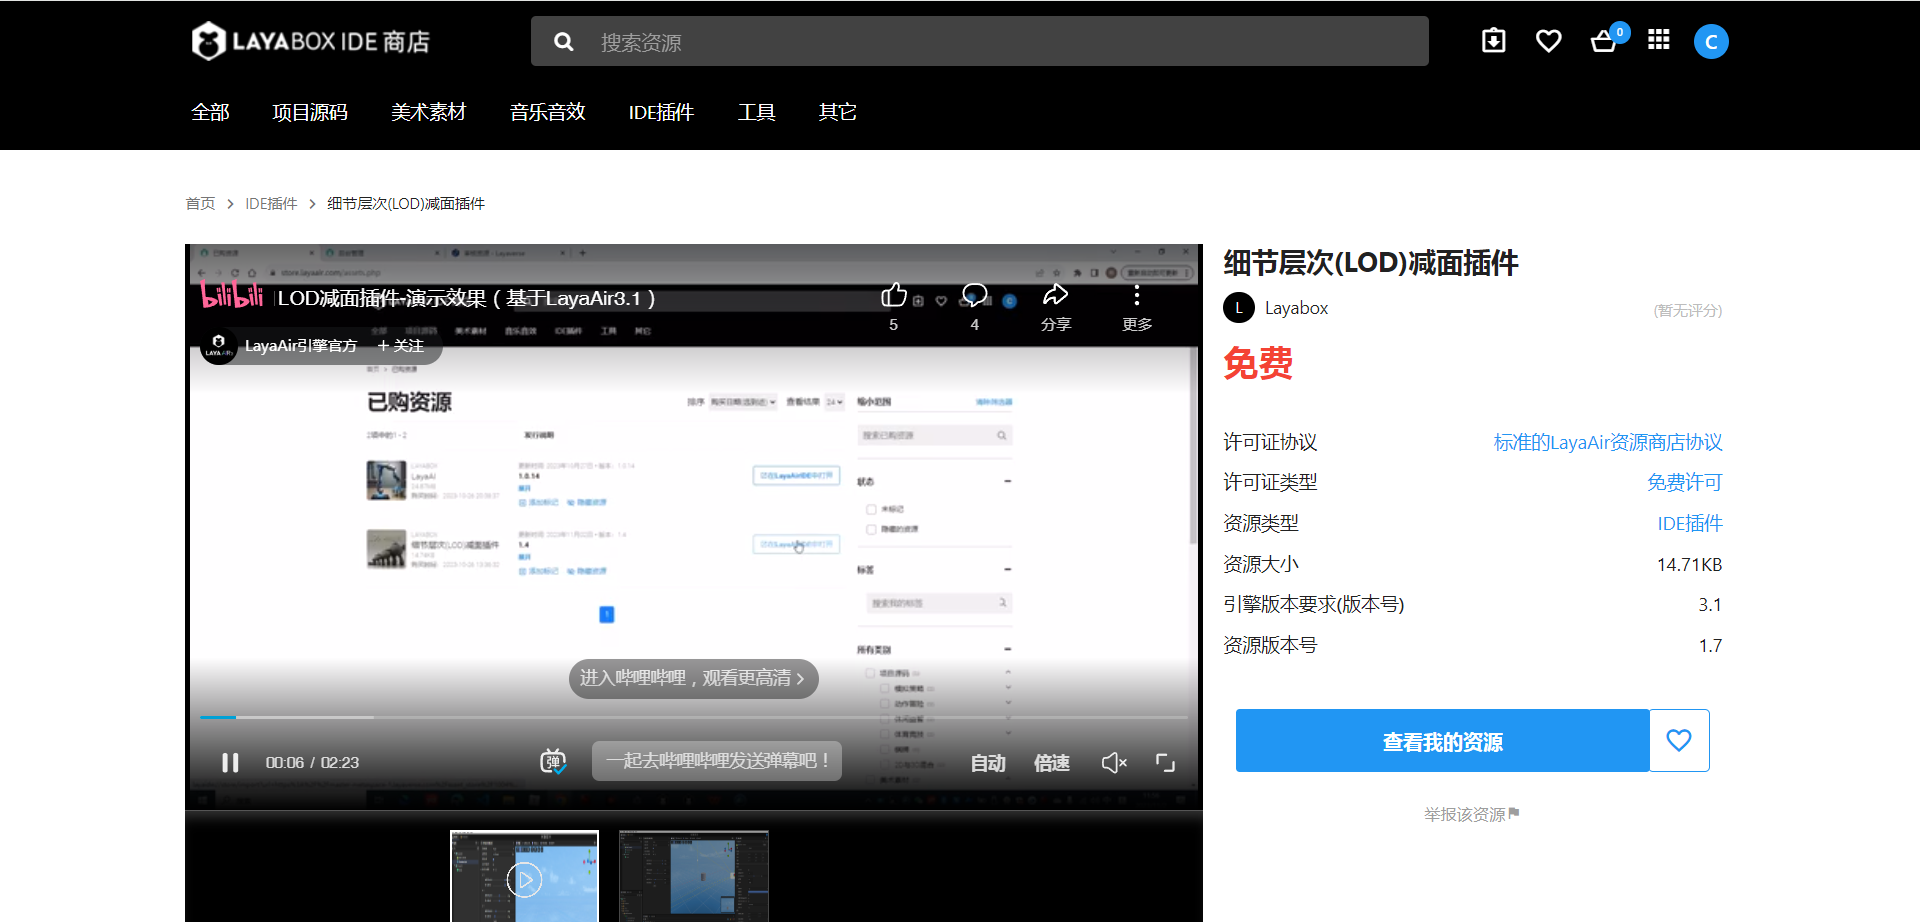
Task: Click the bilibili logo in video
Action: click(232, 295)
